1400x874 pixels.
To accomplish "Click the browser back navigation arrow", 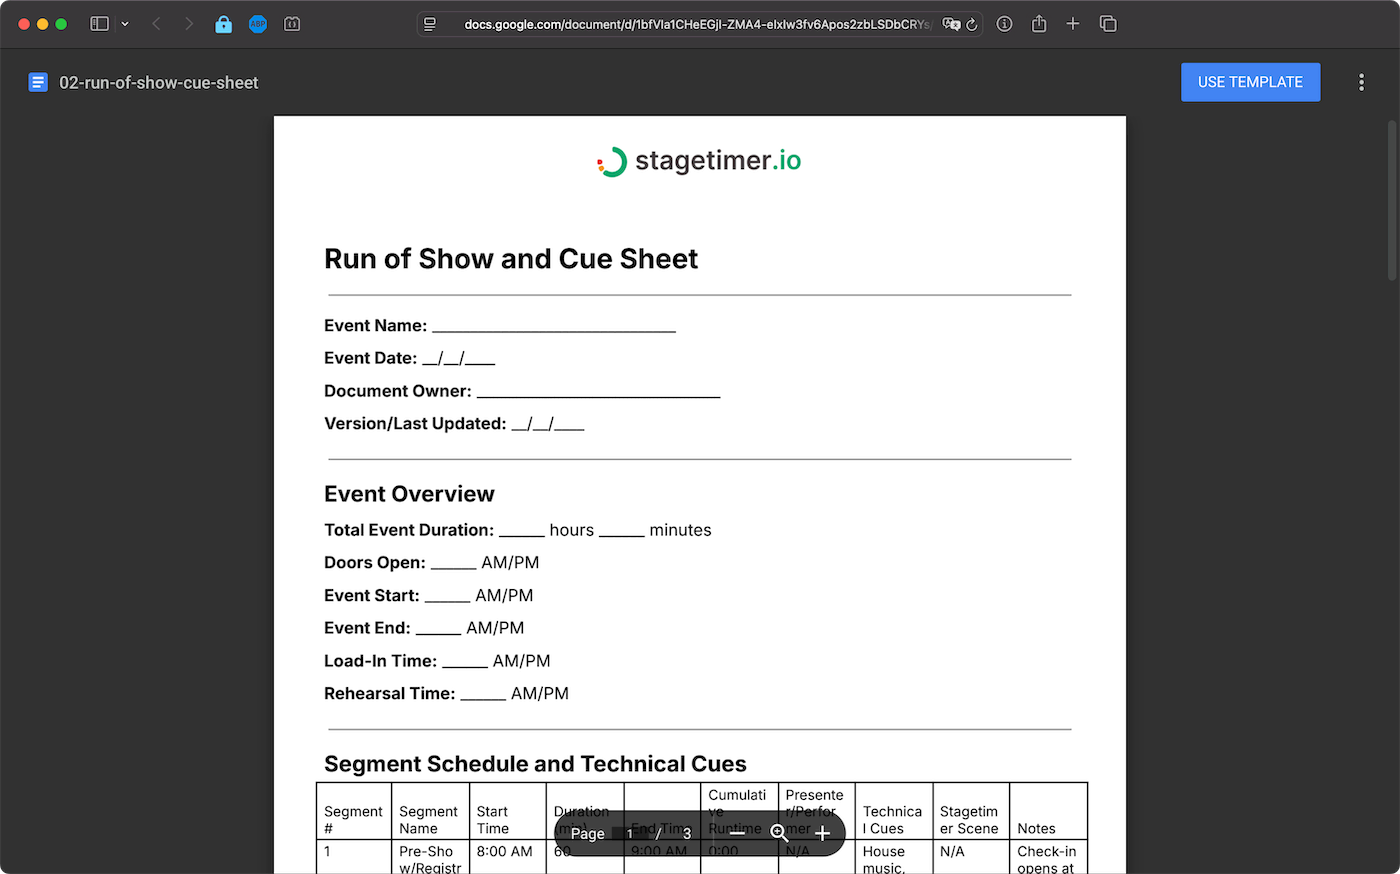I will pyautogui.click(x=156, y=23).
